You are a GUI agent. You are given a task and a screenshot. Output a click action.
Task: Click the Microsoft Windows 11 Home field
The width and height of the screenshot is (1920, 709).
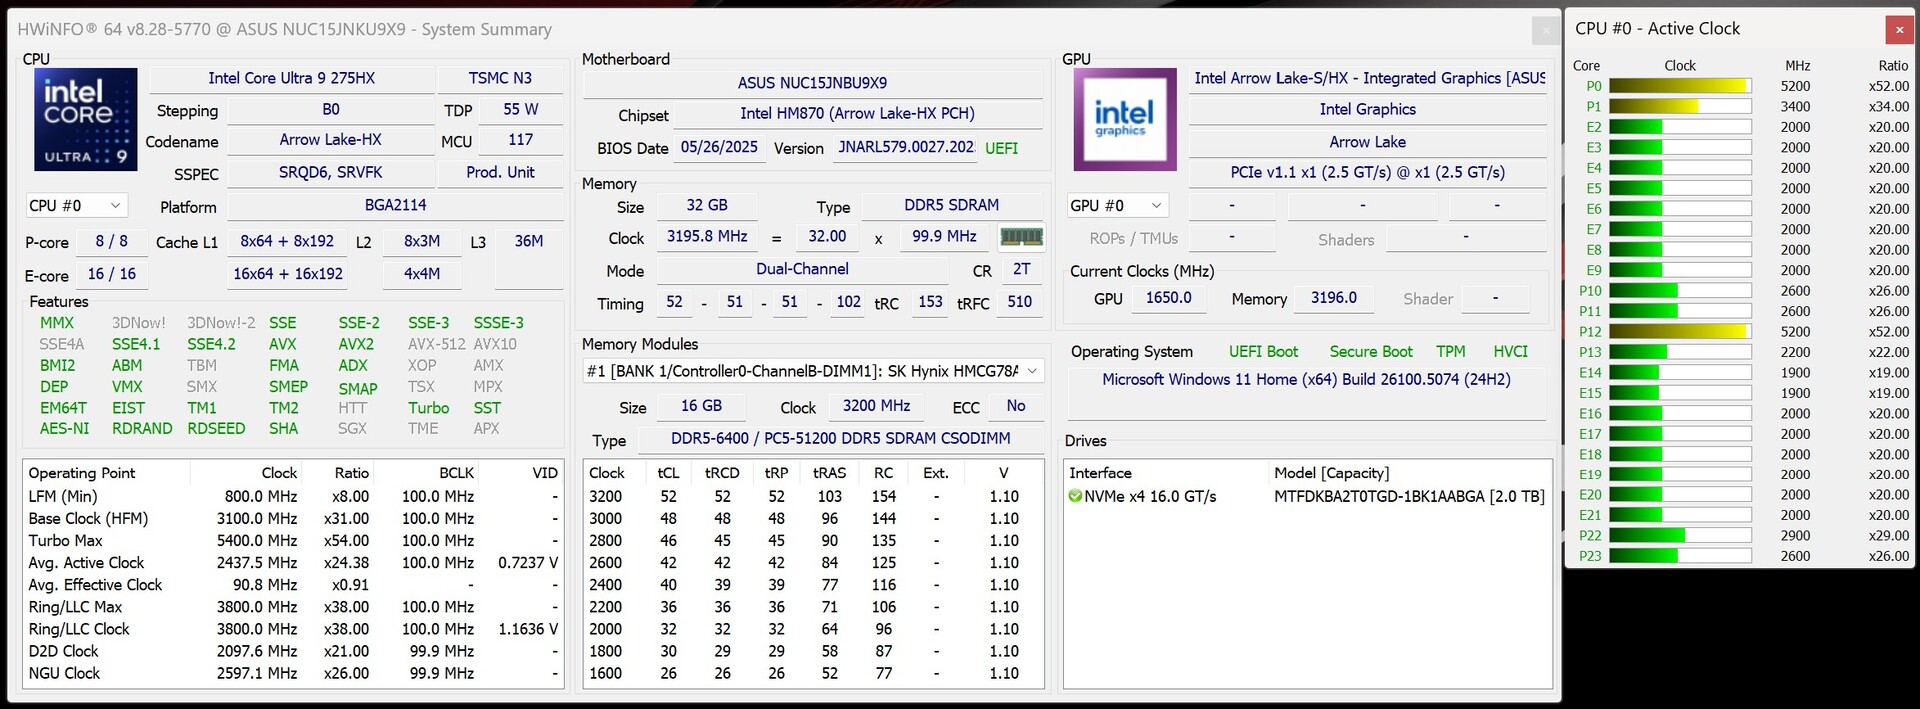[x=1306, y=380]
